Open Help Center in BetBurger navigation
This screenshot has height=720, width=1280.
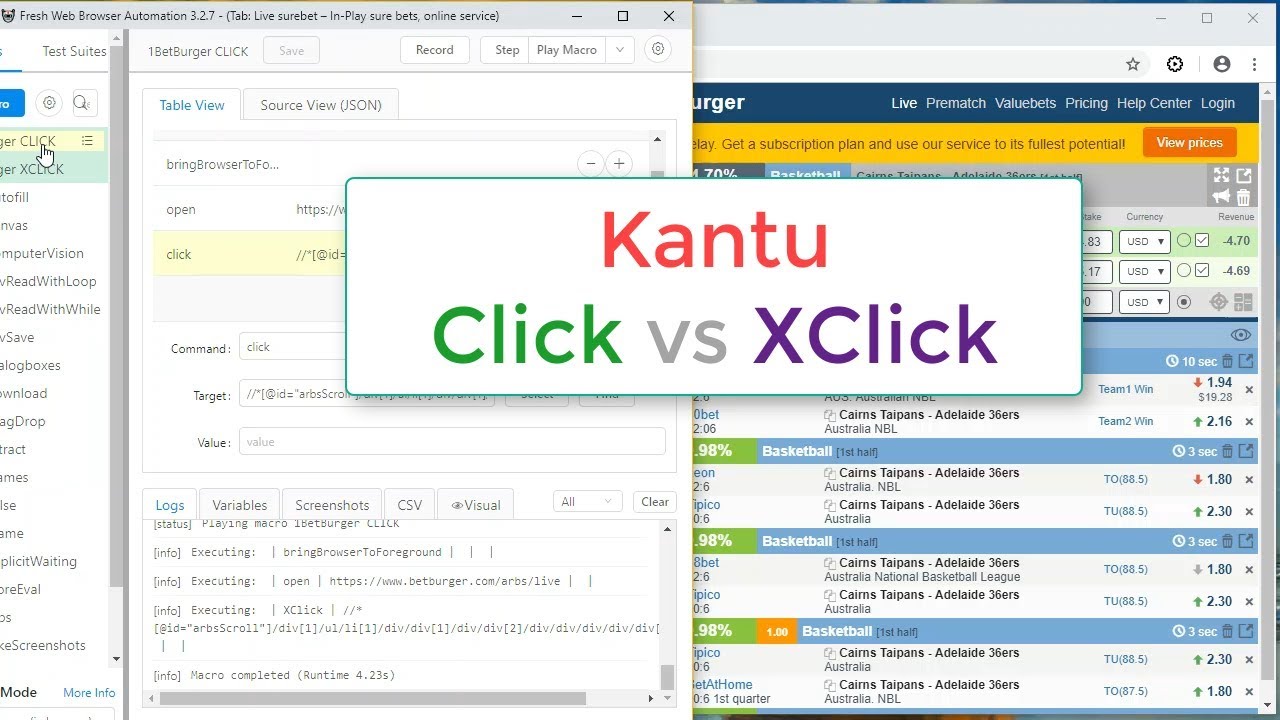coord(1154,103)
